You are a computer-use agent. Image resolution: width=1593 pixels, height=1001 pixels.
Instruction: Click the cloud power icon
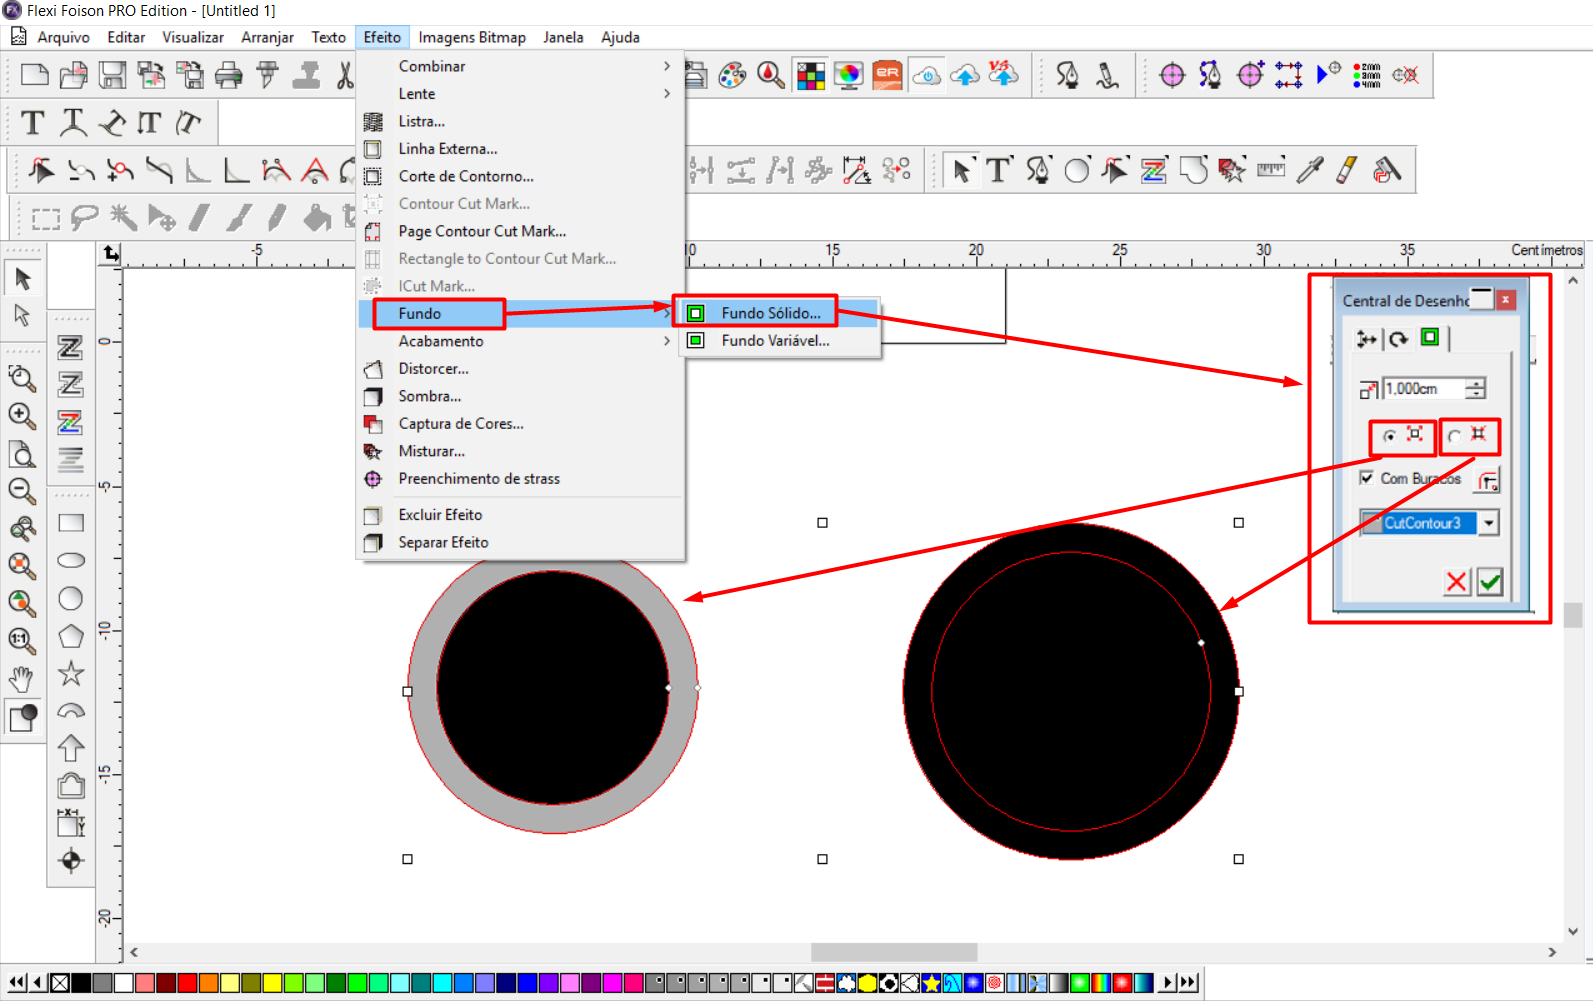click(x=927, y=75)
